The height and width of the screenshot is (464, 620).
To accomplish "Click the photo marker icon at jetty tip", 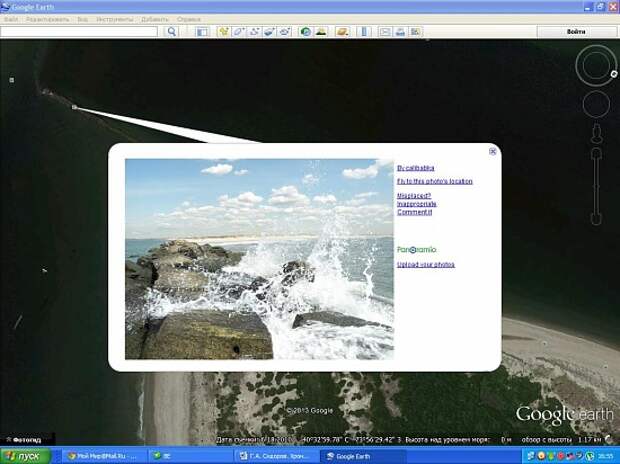I will pyautogui.click(x=74, y=107).
